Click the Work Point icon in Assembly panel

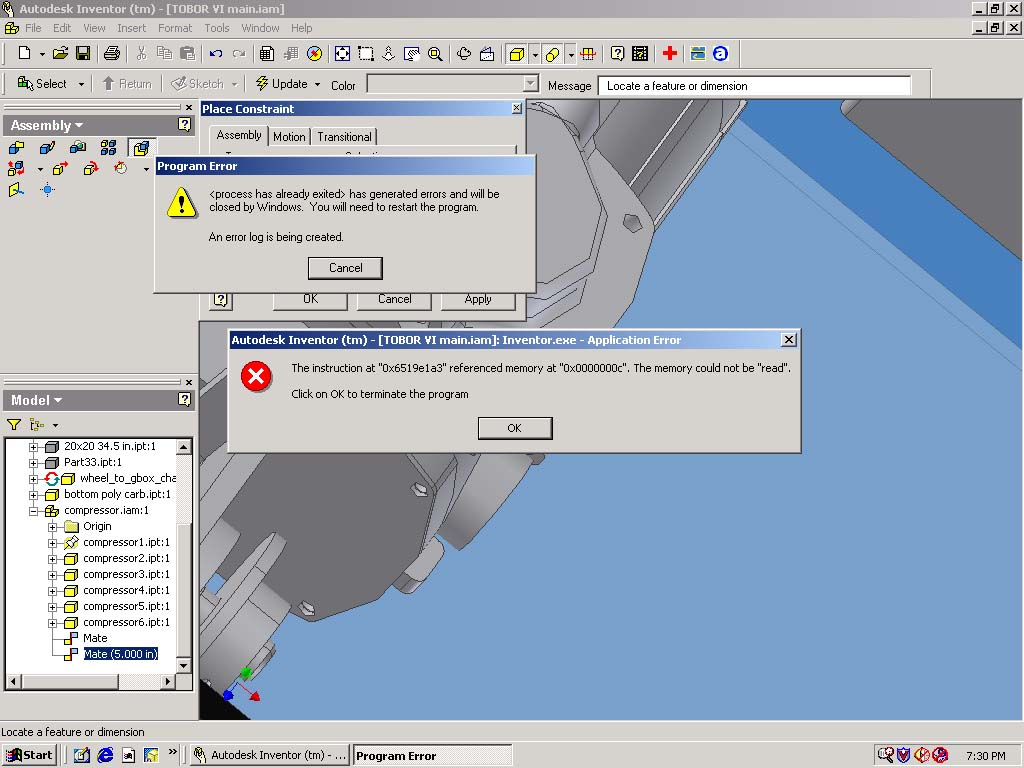47,190
